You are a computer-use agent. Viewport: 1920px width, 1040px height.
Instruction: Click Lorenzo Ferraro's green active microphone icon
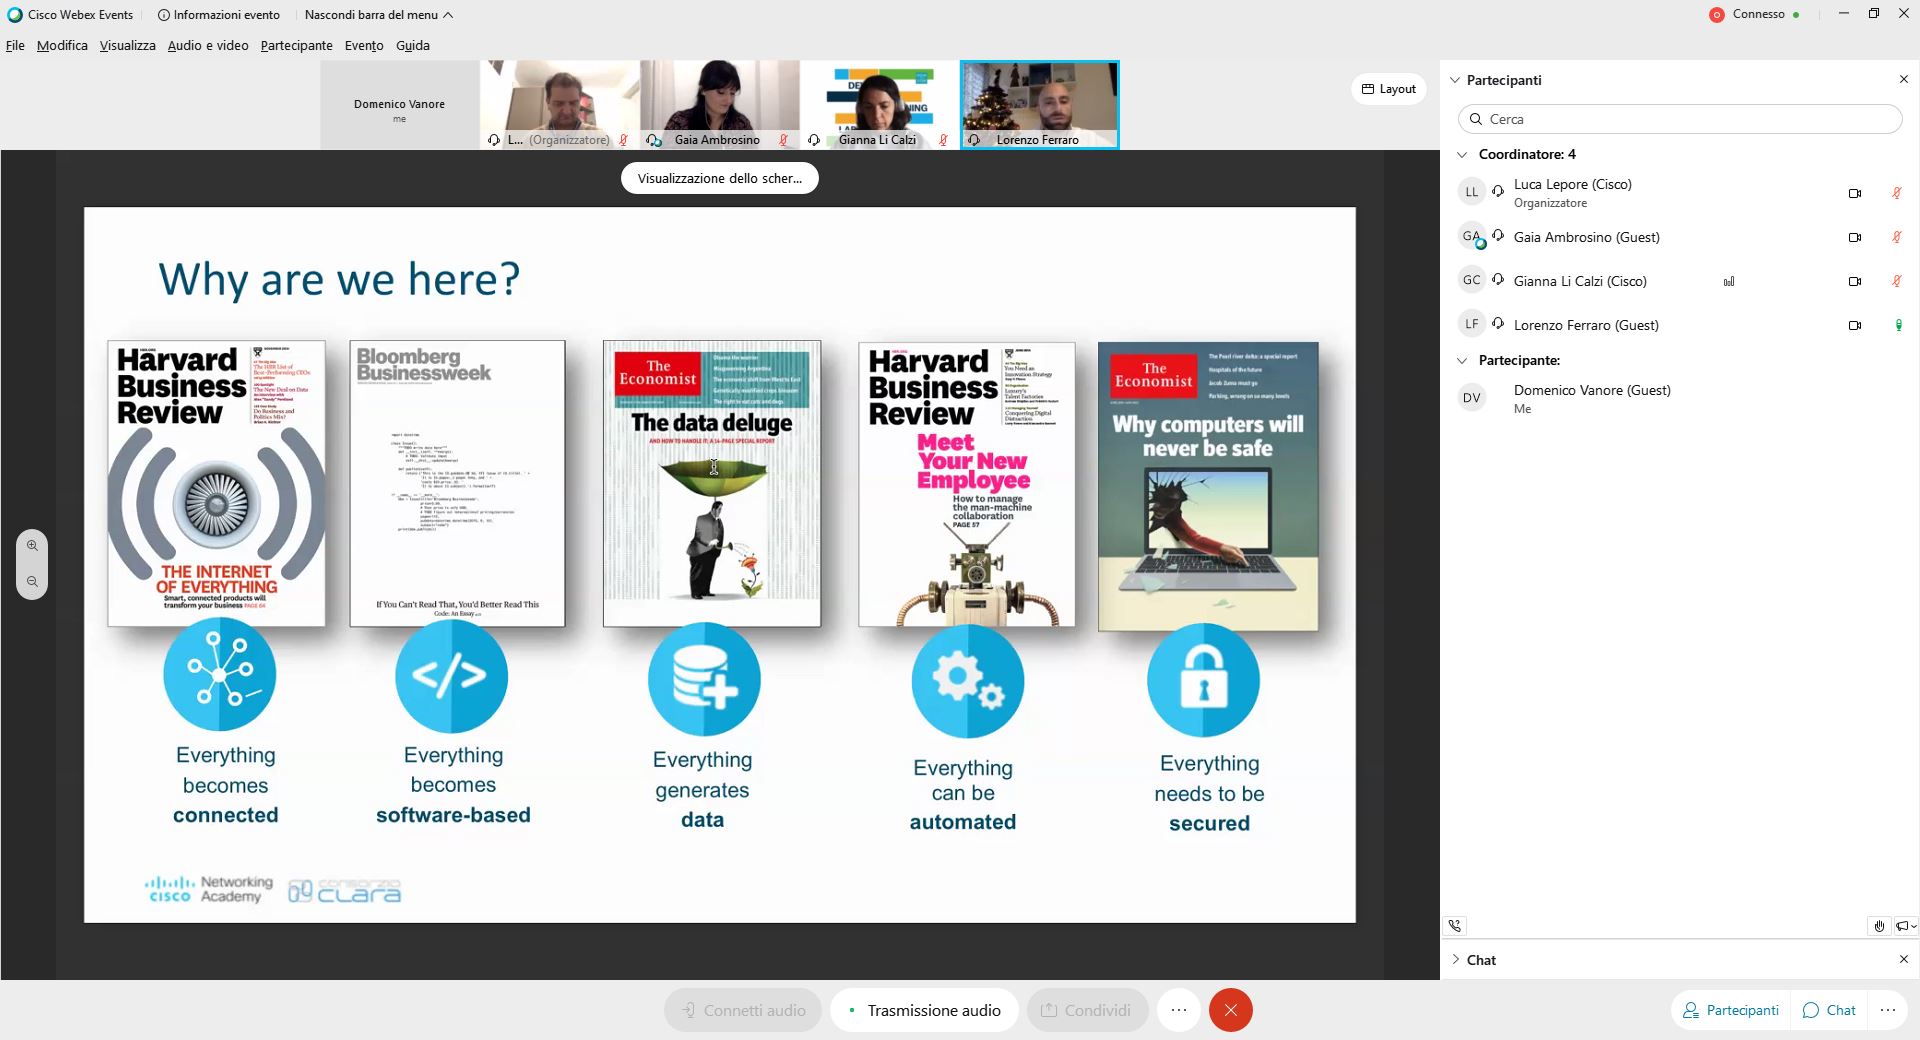(1898, 325)
